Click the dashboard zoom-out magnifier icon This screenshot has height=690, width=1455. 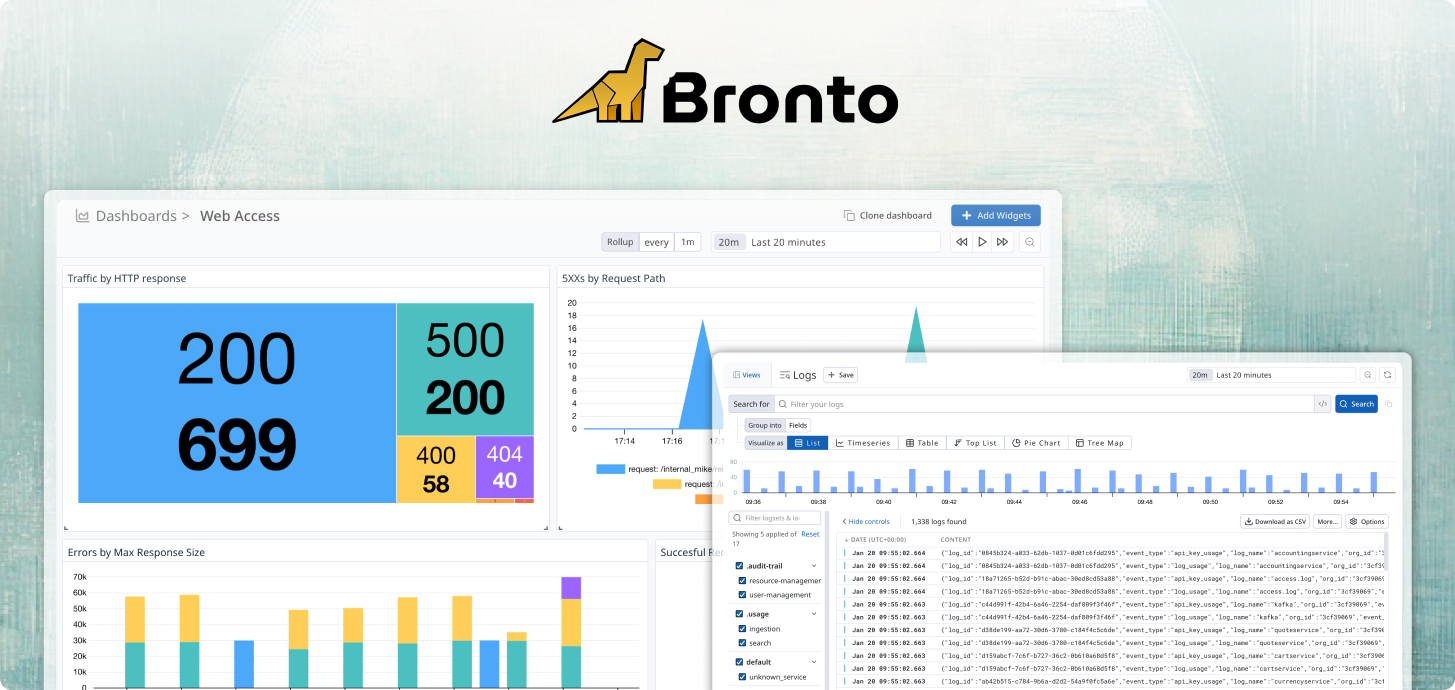(1030, 242)
